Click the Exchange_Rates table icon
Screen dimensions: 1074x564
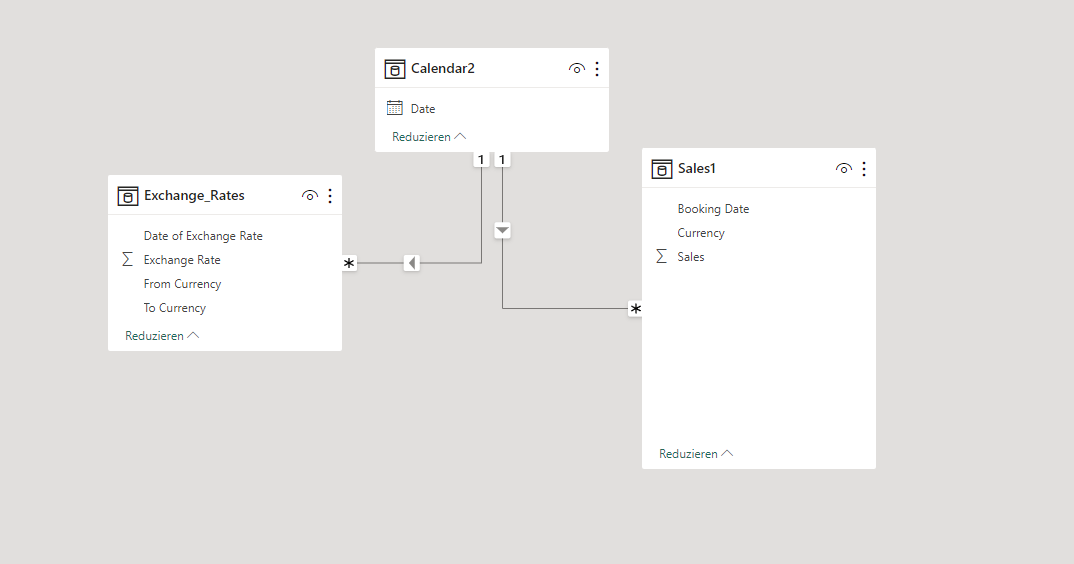(x=127, y=196)
